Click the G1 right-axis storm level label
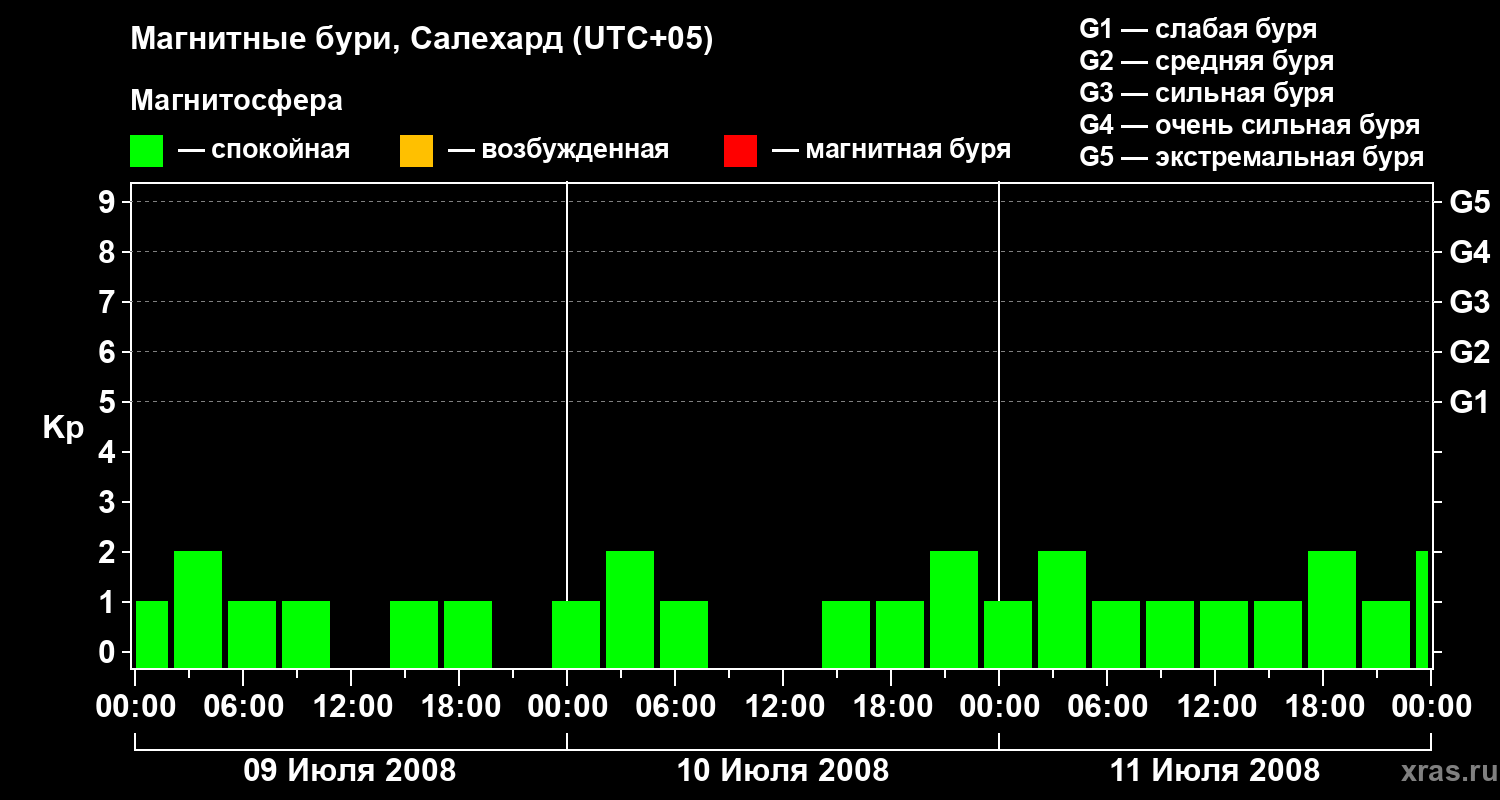 coord(1469,402)
